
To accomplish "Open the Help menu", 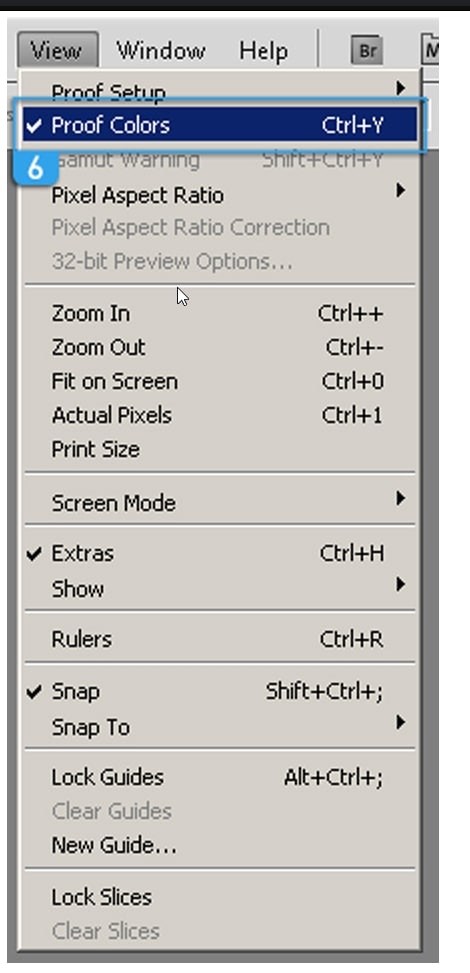I will (263, 50).
